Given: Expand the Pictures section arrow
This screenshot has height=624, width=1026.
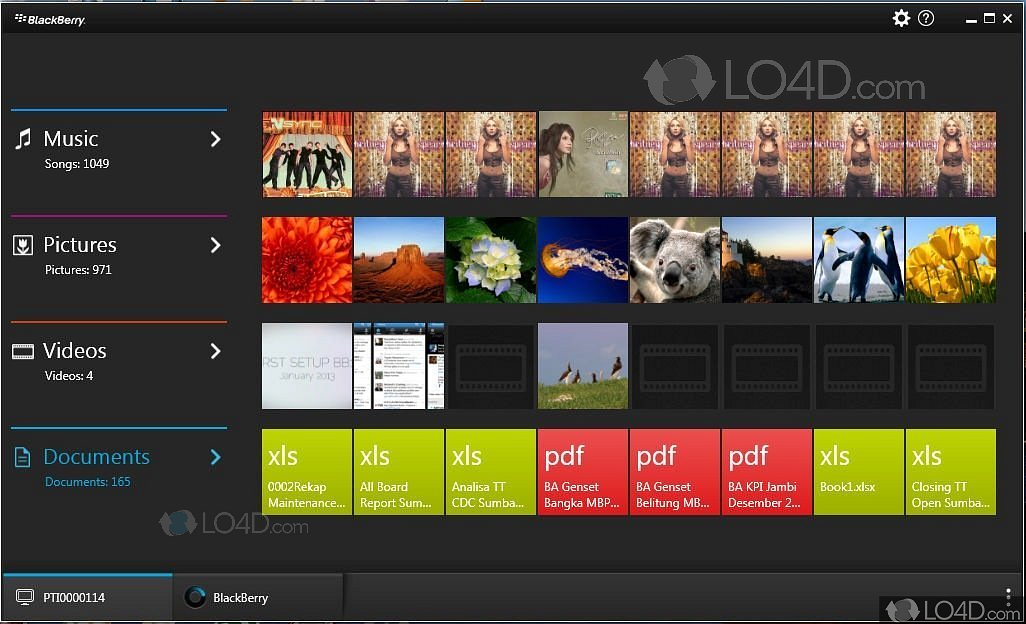Looking at the screenshot, I should click(215, 245).
